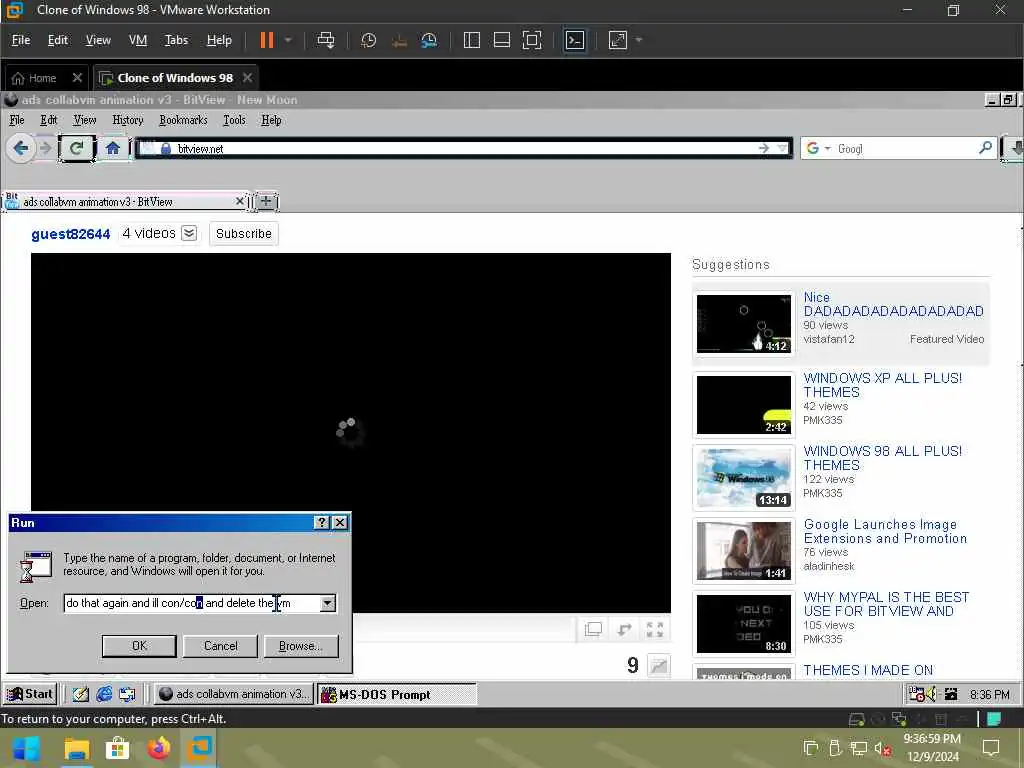Open the host notification center icon
Viewport: 1024px width, 768px height.
[991, 748]
